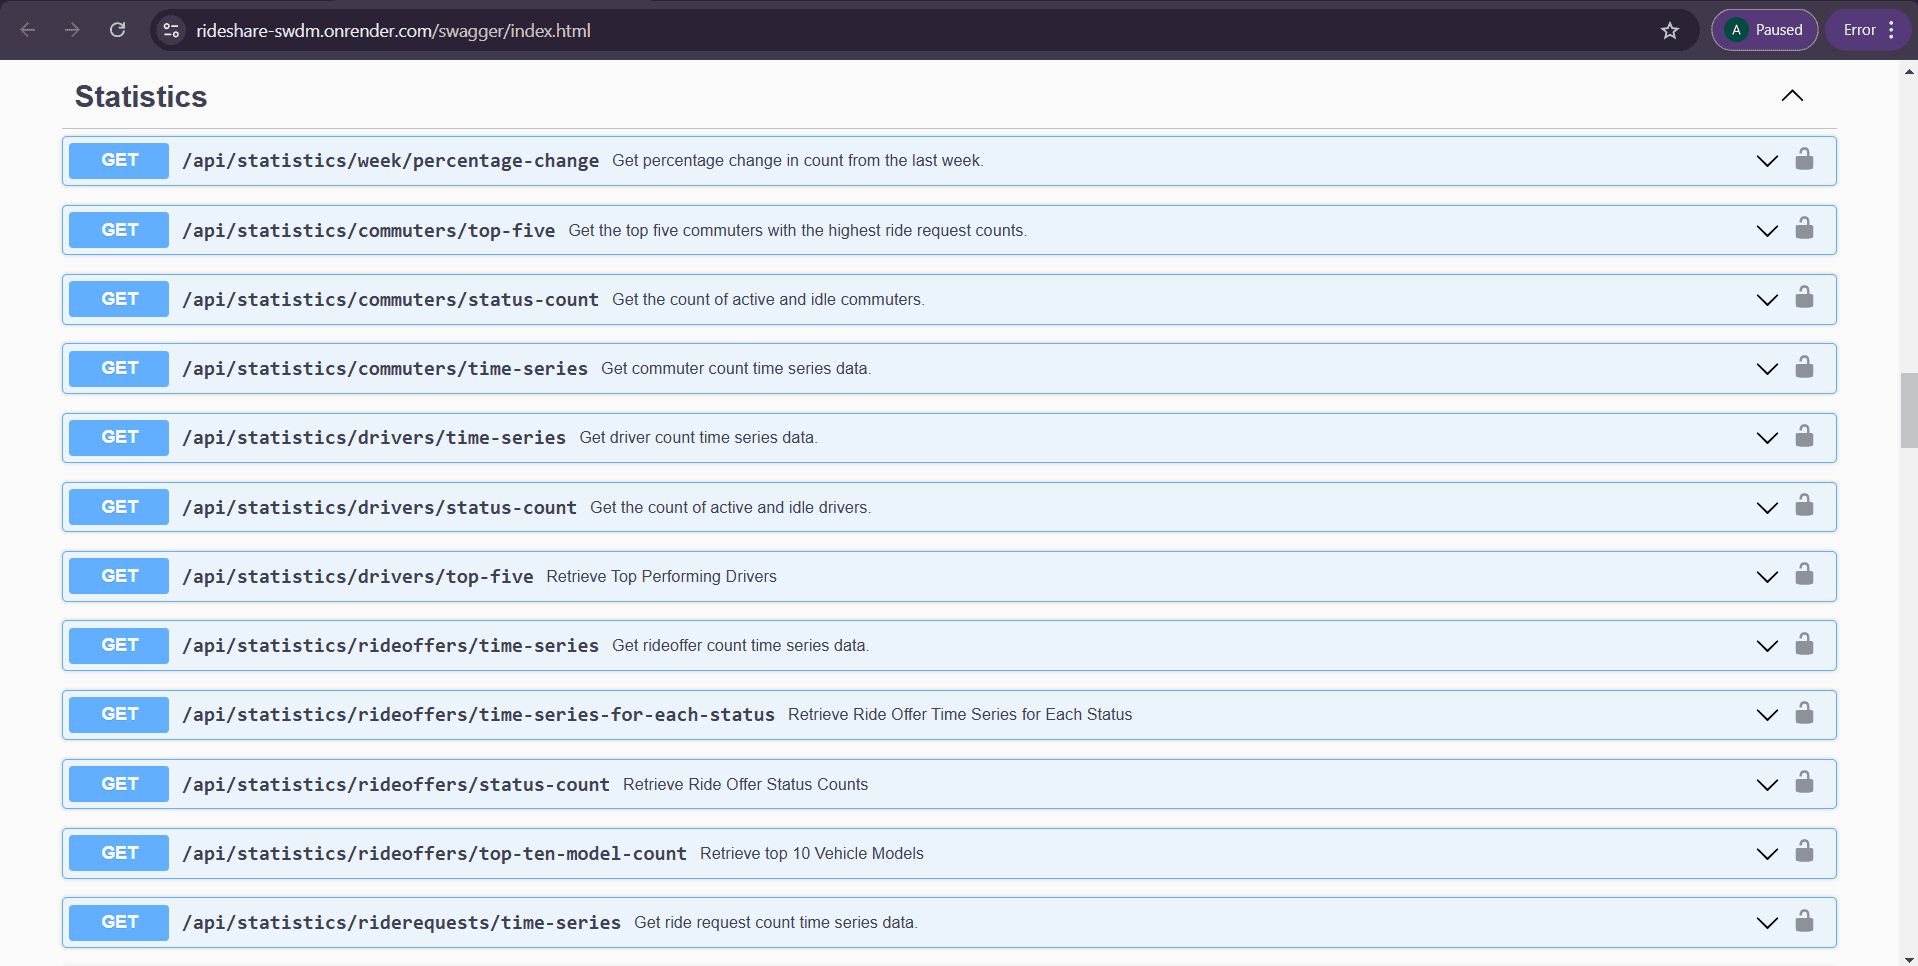
Task: Expand riderequests/time-series endpoint chevron
Action: tap(1767, 923)
